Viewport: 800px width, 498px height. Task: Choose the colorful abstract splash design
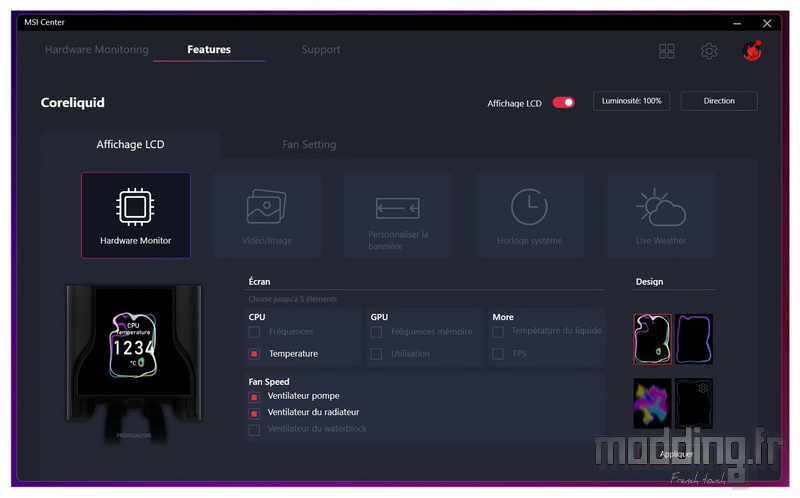point(653,403)
